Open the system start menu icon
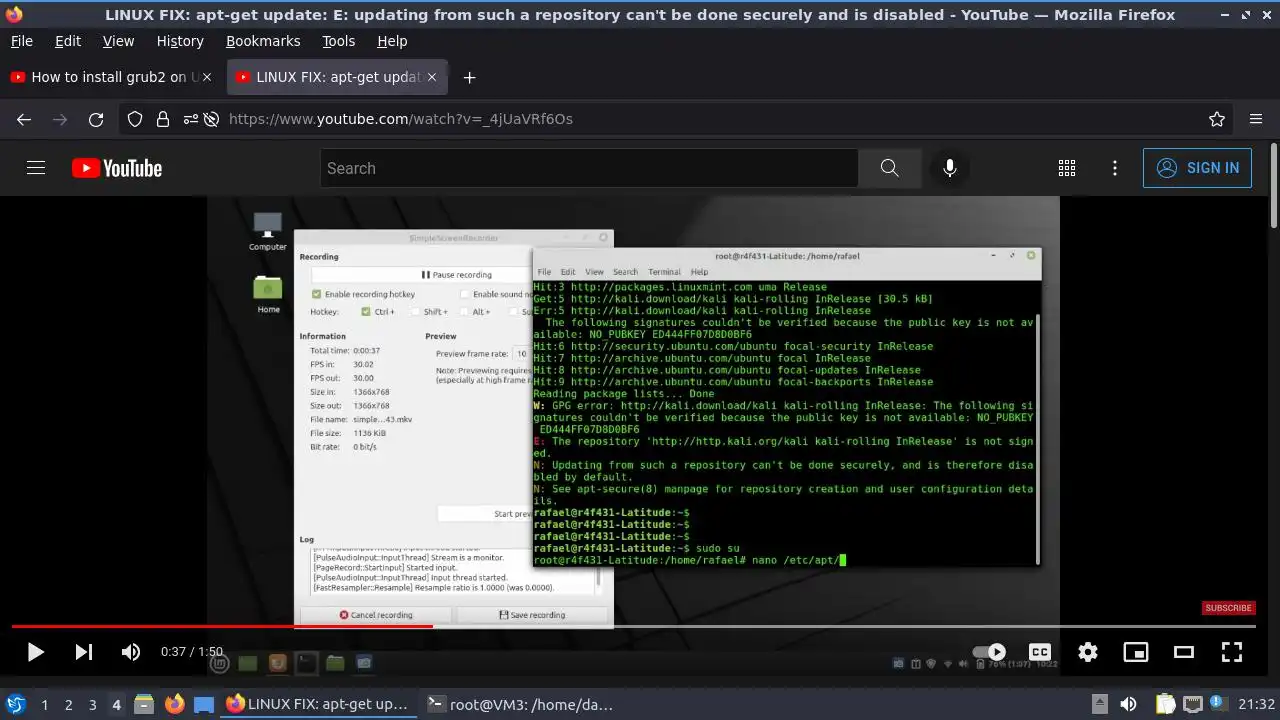1280x720 pixels. click(16, 704)
